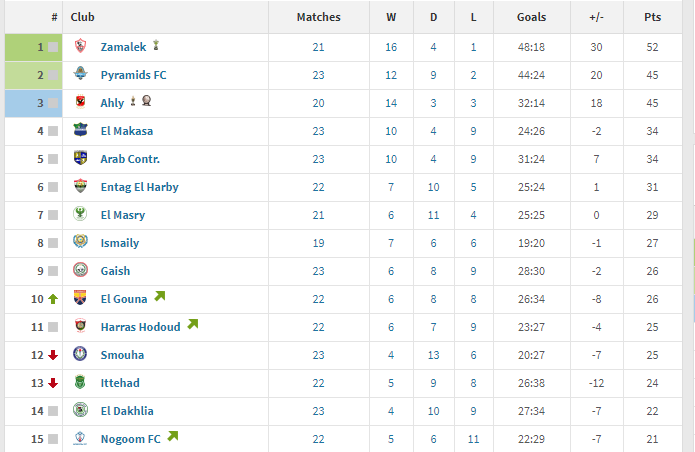Click the green arrow beside Nogoom FC
Screen dimensions: 695x452
(x=173, y=436)
